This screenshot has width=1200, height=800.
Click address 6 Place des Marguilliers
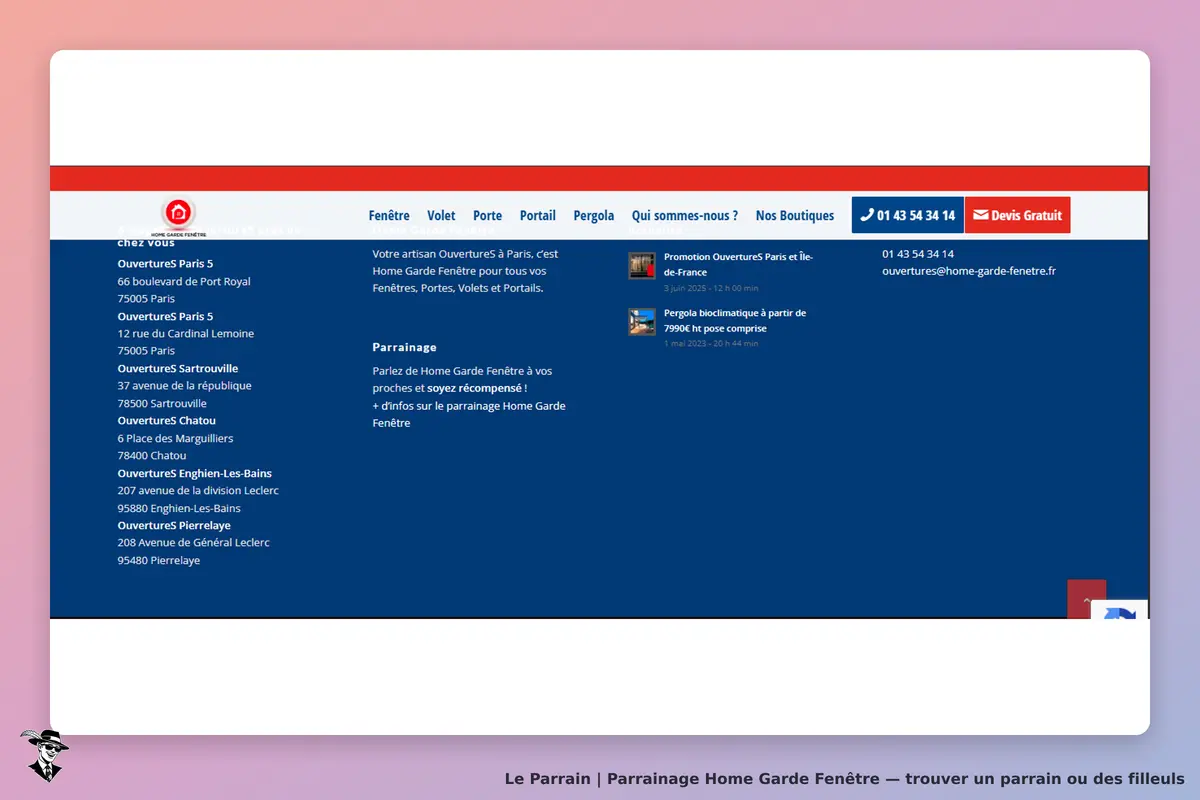tap(176, 438)
